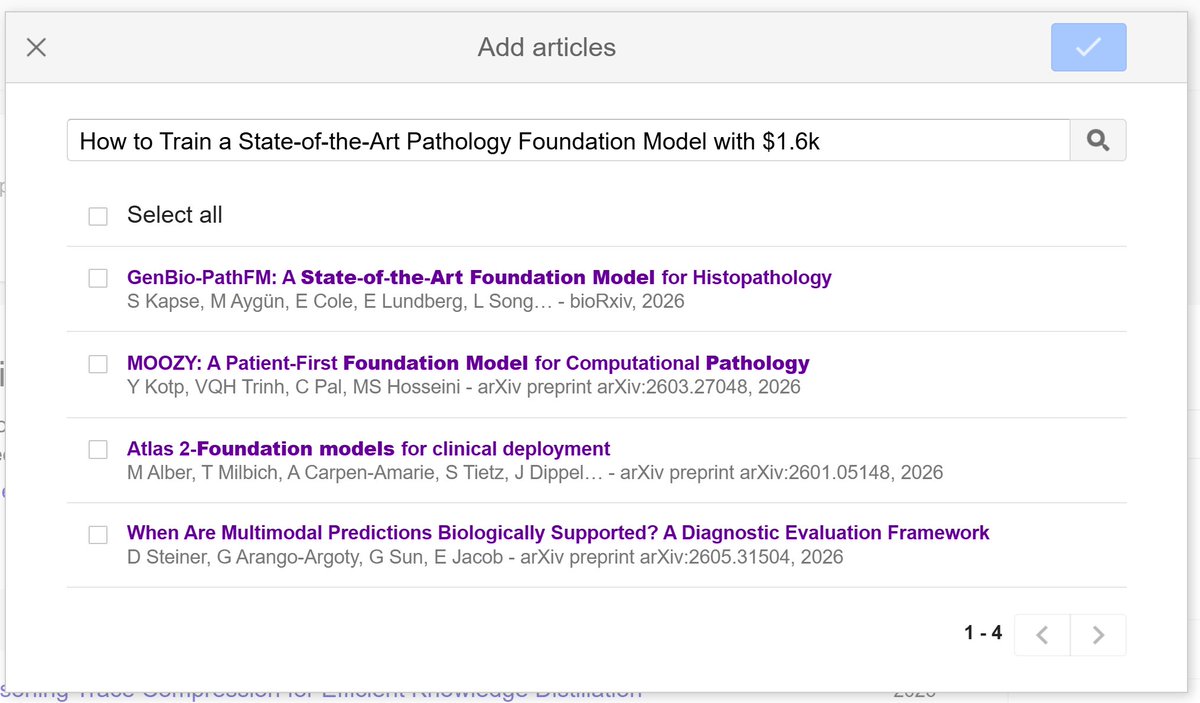Click authors line starting M Alber
Viewport: 1200px width, 703px height.
pyautogui.click(x=535, y=473)
